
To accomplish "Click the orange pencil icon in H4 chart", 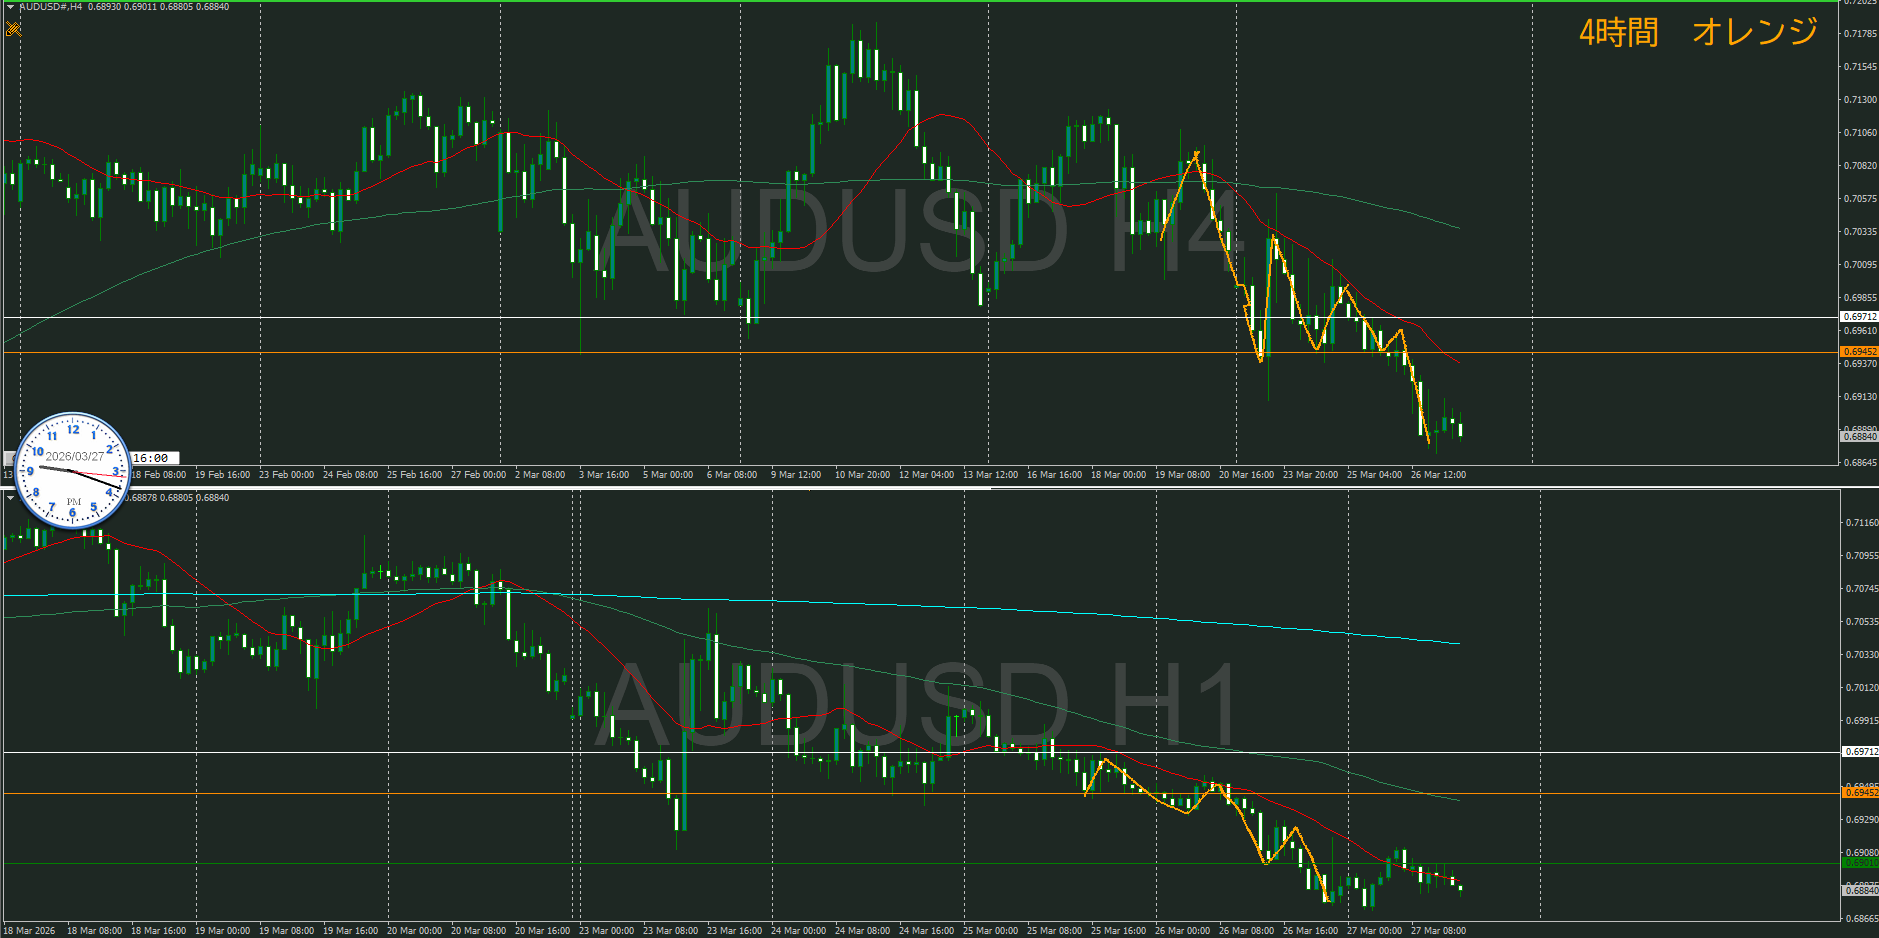I will (x=13, y=29).
